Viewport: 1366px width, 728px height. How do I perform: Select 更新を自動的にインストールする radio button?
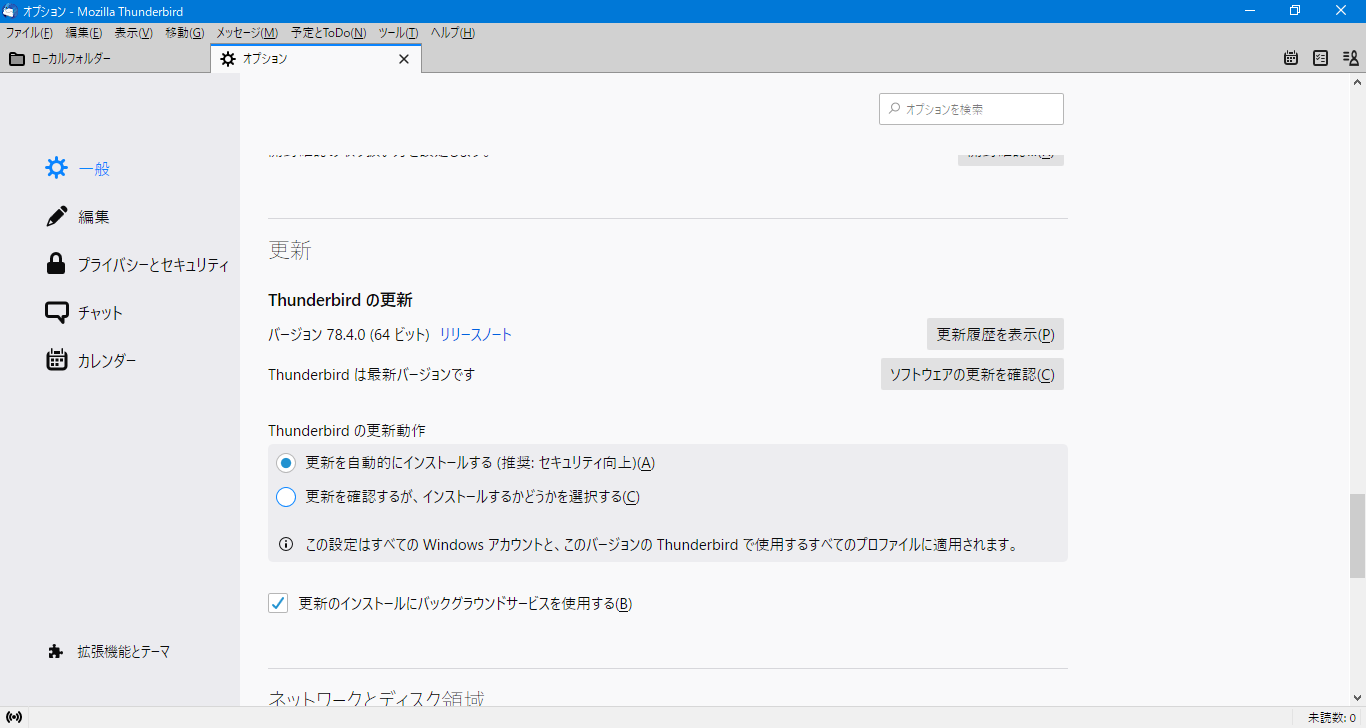point(287,463)
